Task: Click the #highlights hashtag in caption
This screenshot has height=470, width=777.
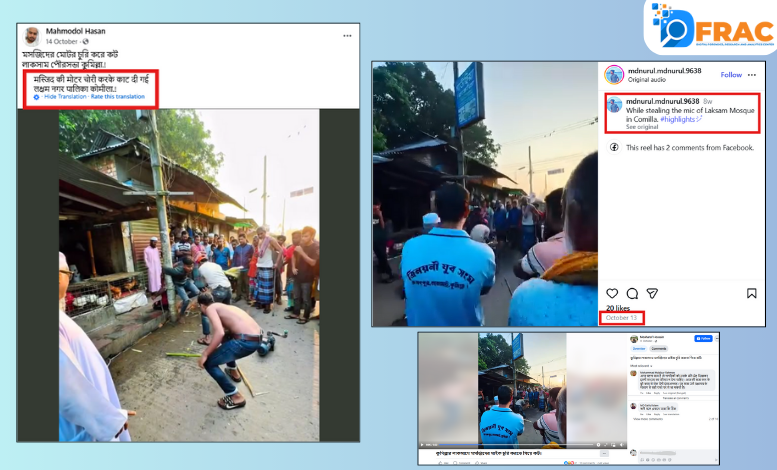Action: pos(680,119)
